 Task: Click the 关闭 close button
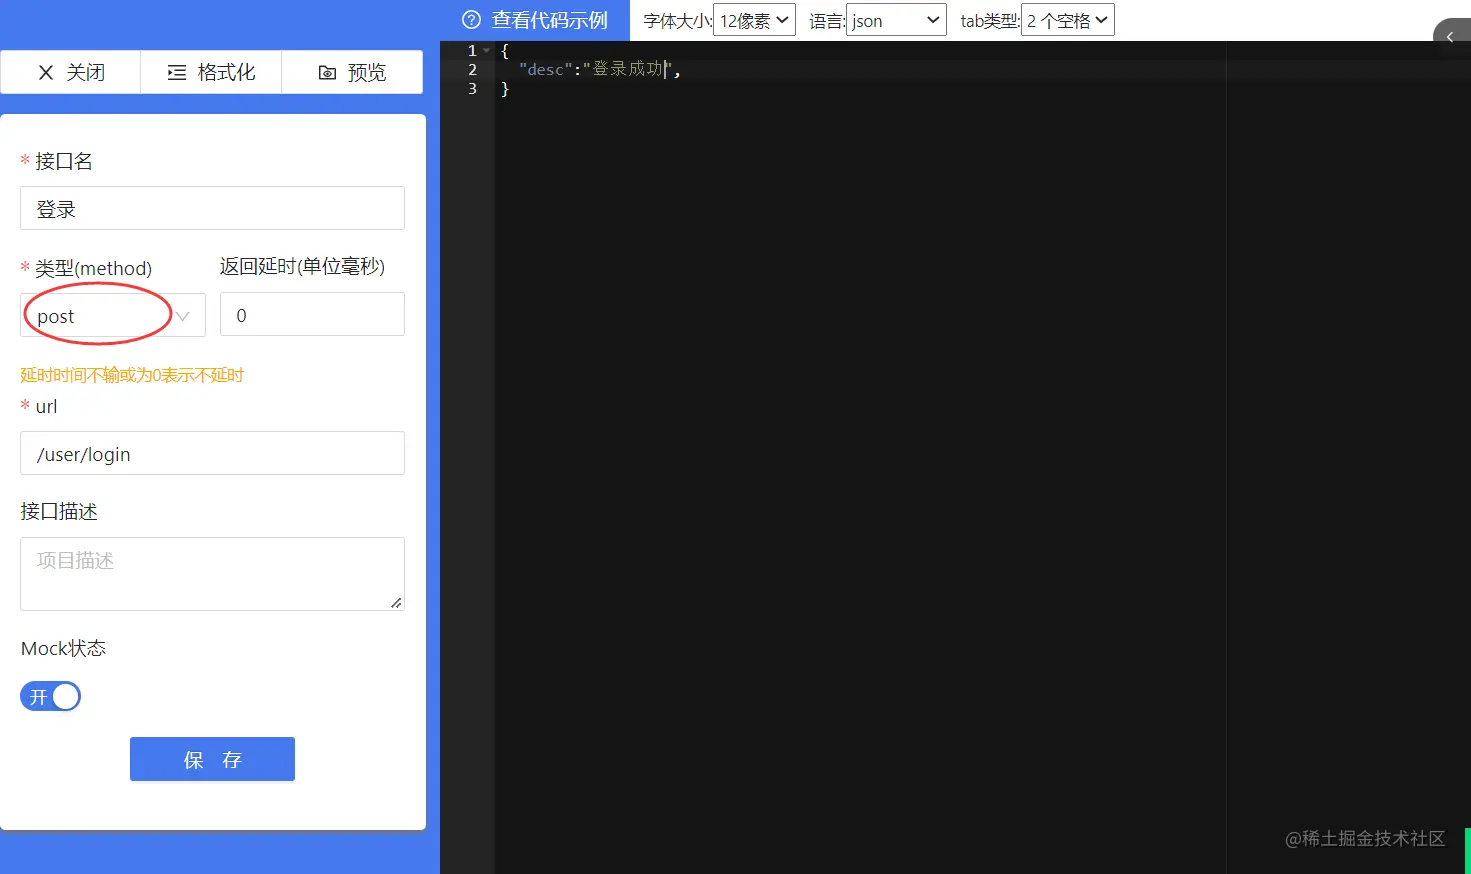click(x=71, y=72)
